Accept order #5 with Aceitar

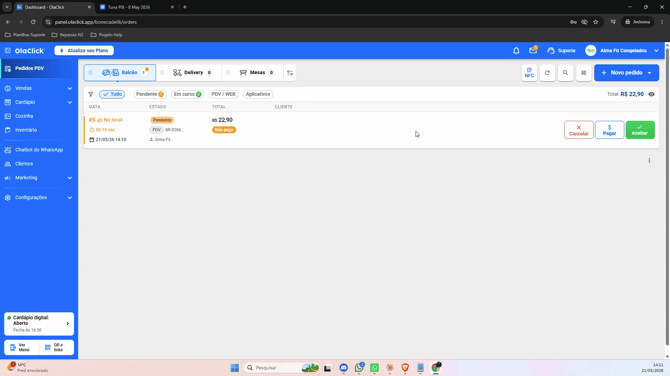point(640,130)
